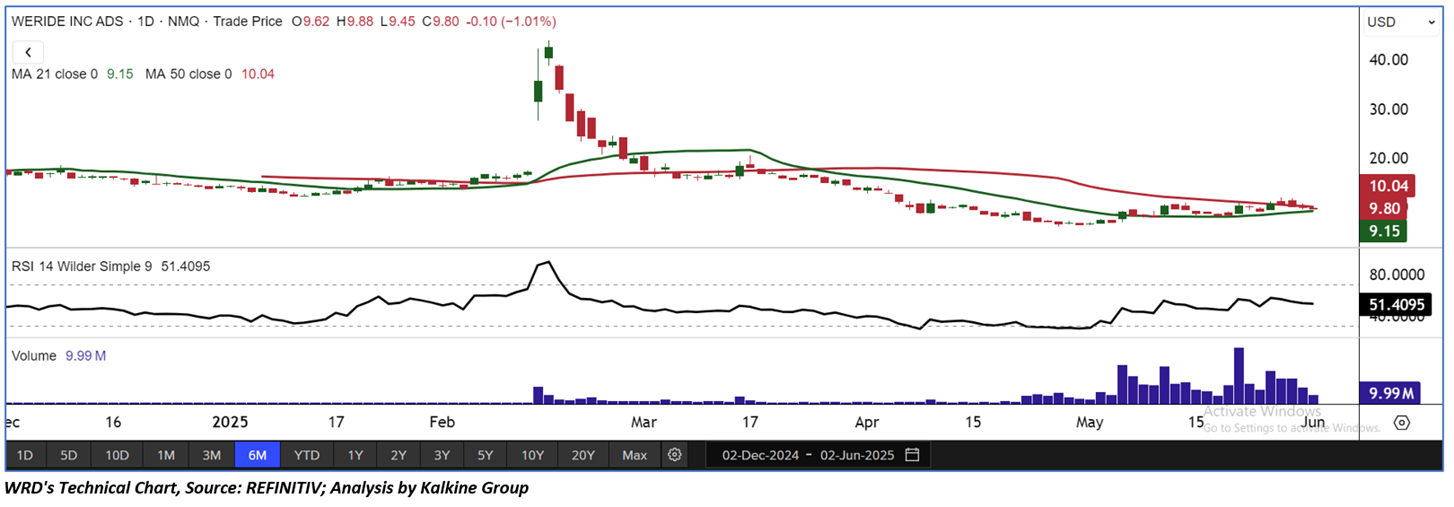Click the 02-Jun-2025 end date field

point(855,455)
